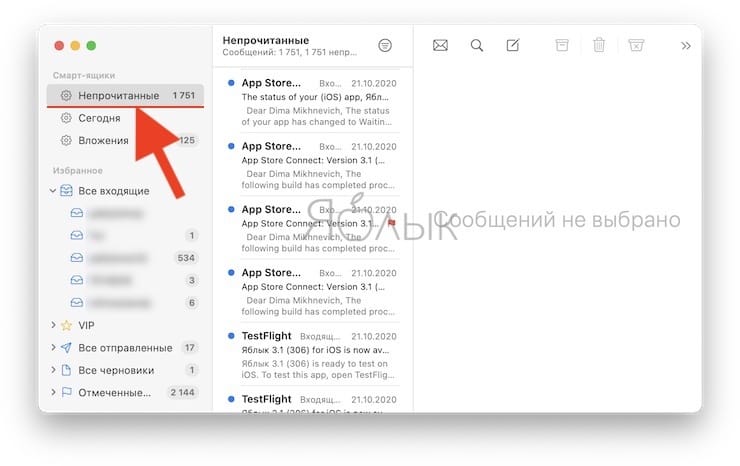Toggle the message filter icon
This screenshot has height=466, width=740.
point(385,45)
